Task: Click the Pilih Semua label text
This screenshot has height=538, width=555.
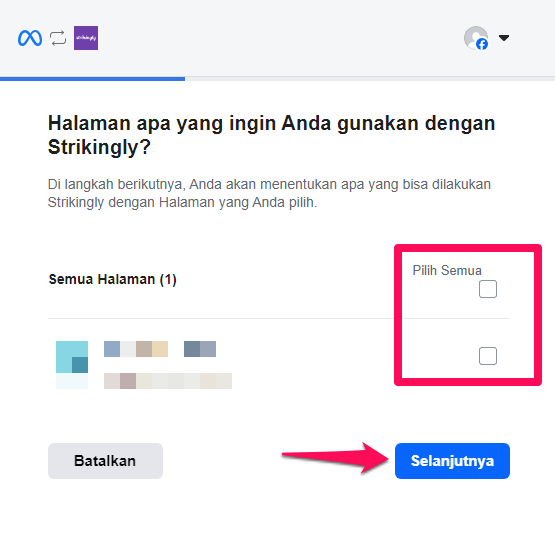Action: tap(447, 270)
